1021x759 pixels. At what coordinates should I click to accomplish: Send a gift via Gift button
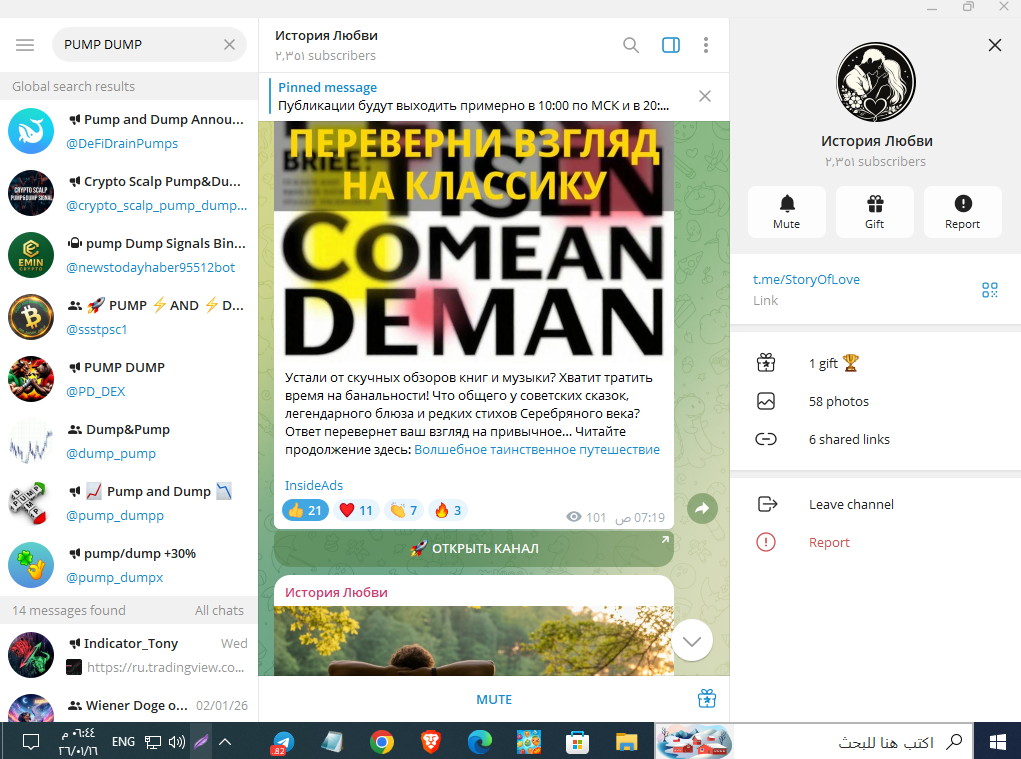tap(874, 212)
